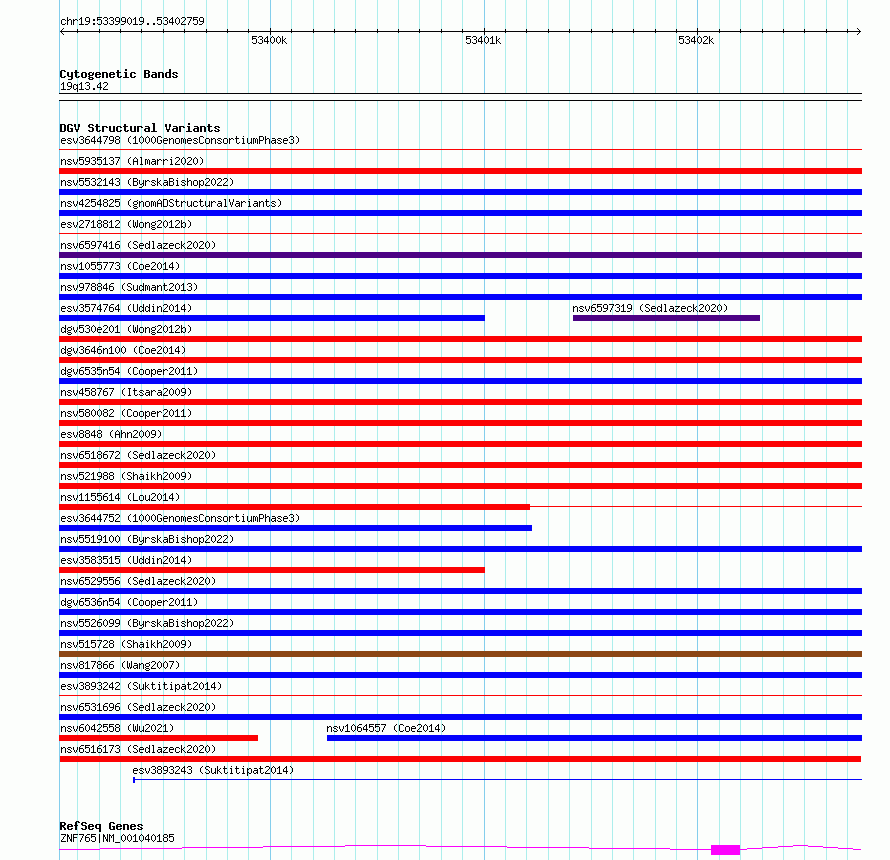Open nsv817866 (Wang2007) label
The image size is (890, 860).
(x=120, y=665)
